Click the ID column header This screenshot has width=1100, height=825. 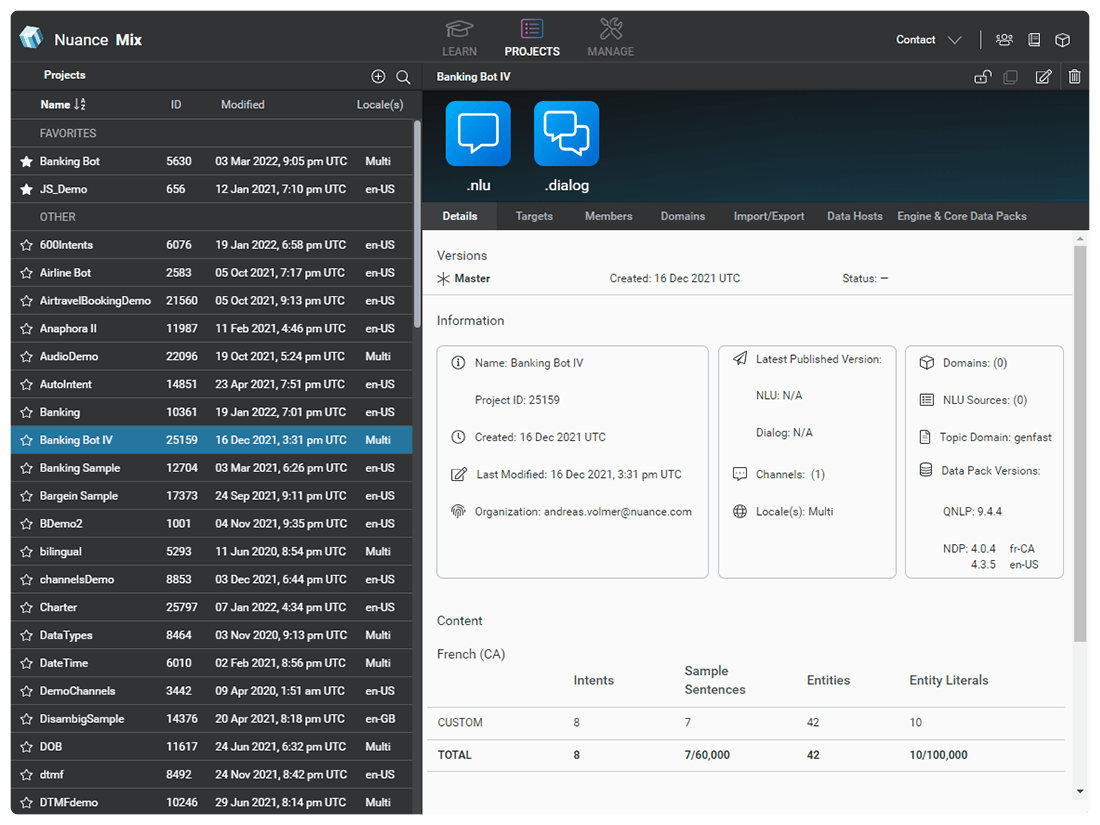175,105
